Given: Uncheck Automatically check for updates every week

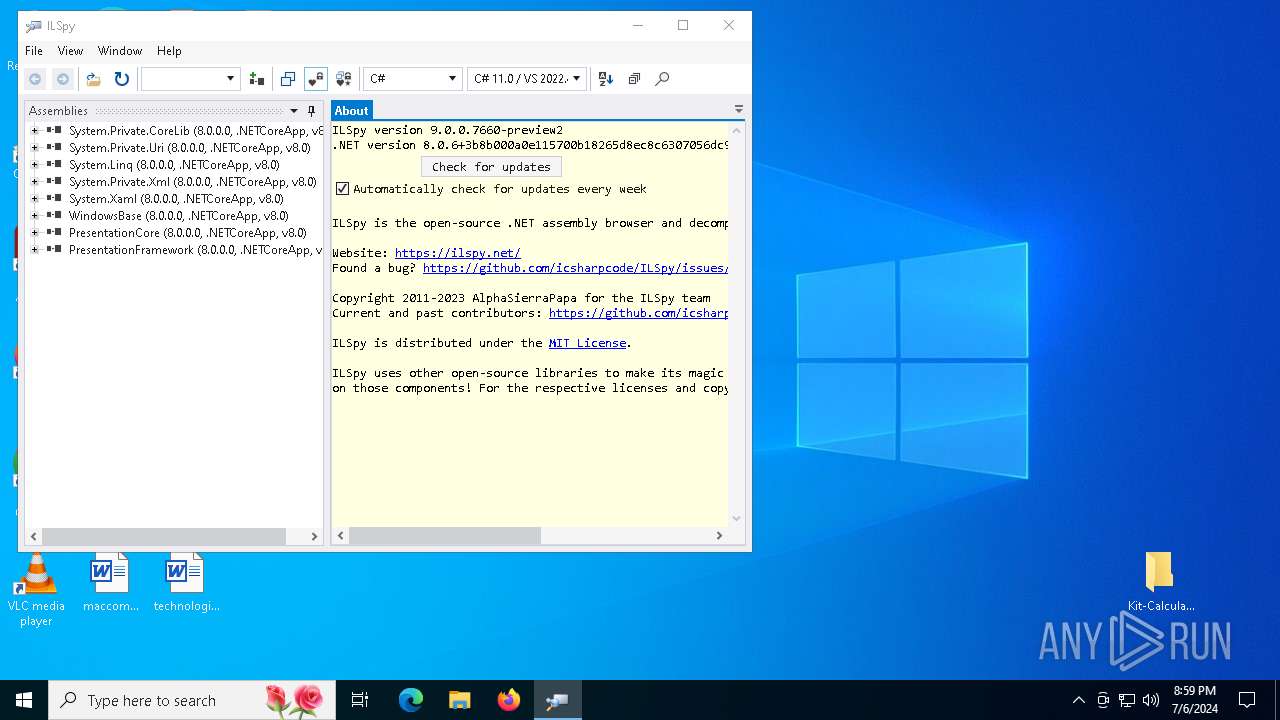Looking at the screenshot, I should pyautogui.click(x=342, y=189).
